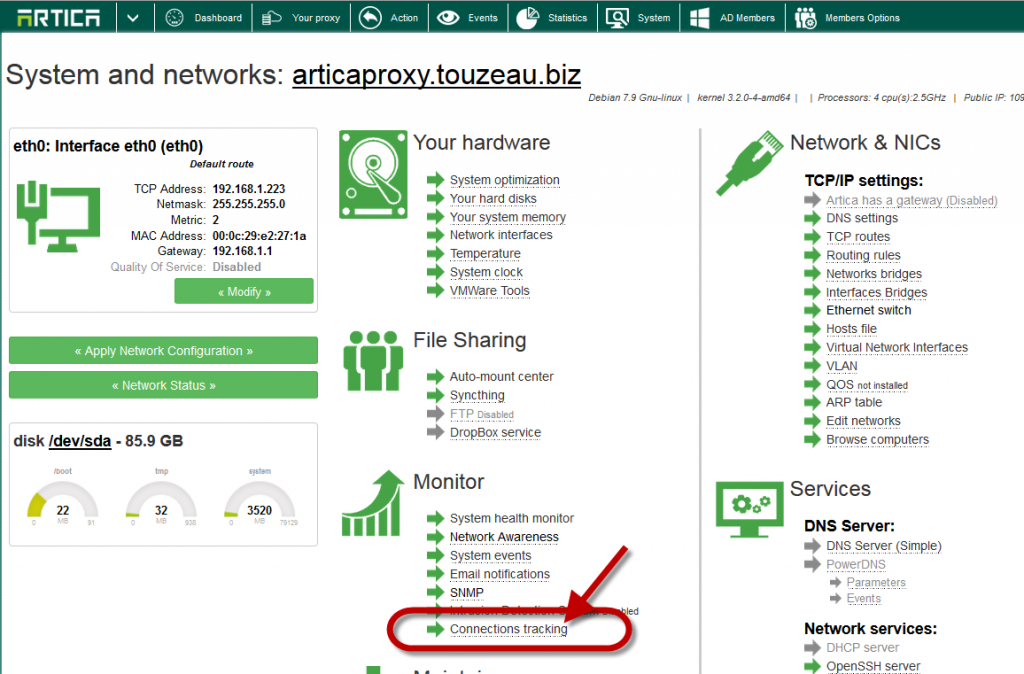Image resolution: width=1024 pixels, height=674 pixels.
Task: Open Email notifications link
Action: [x=500, y=574]
